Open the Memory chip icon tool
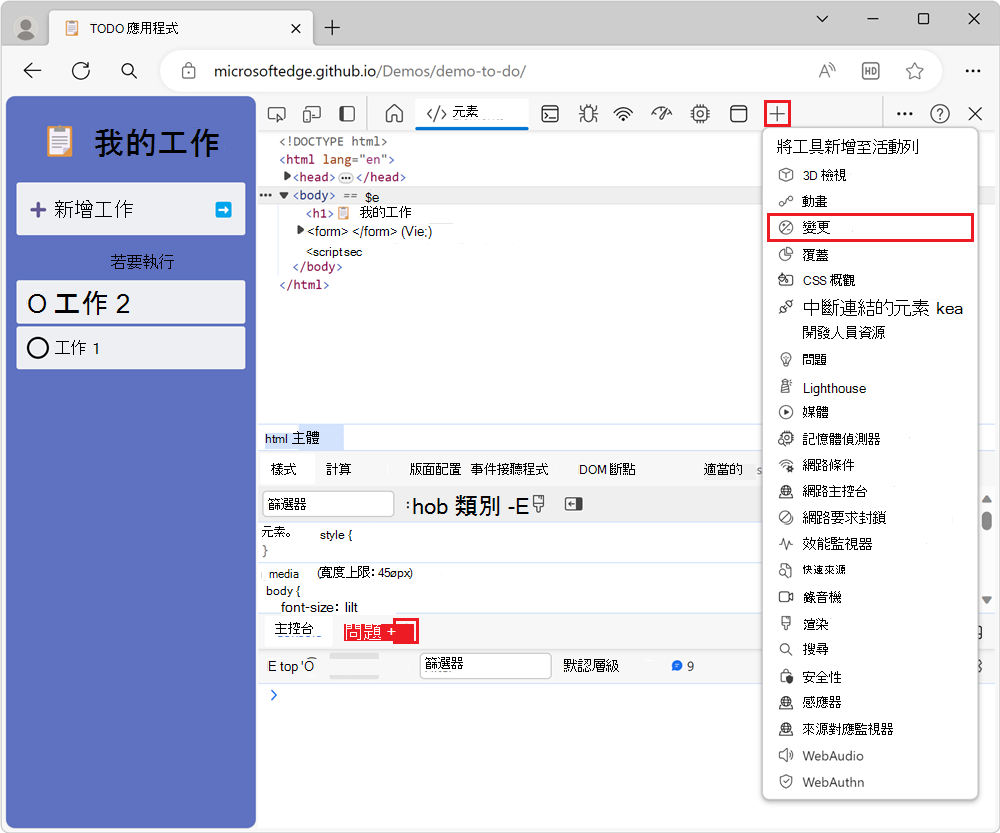Image resolution: width=1000 pixels, height=833 pixels. click(x=700, y=114)
